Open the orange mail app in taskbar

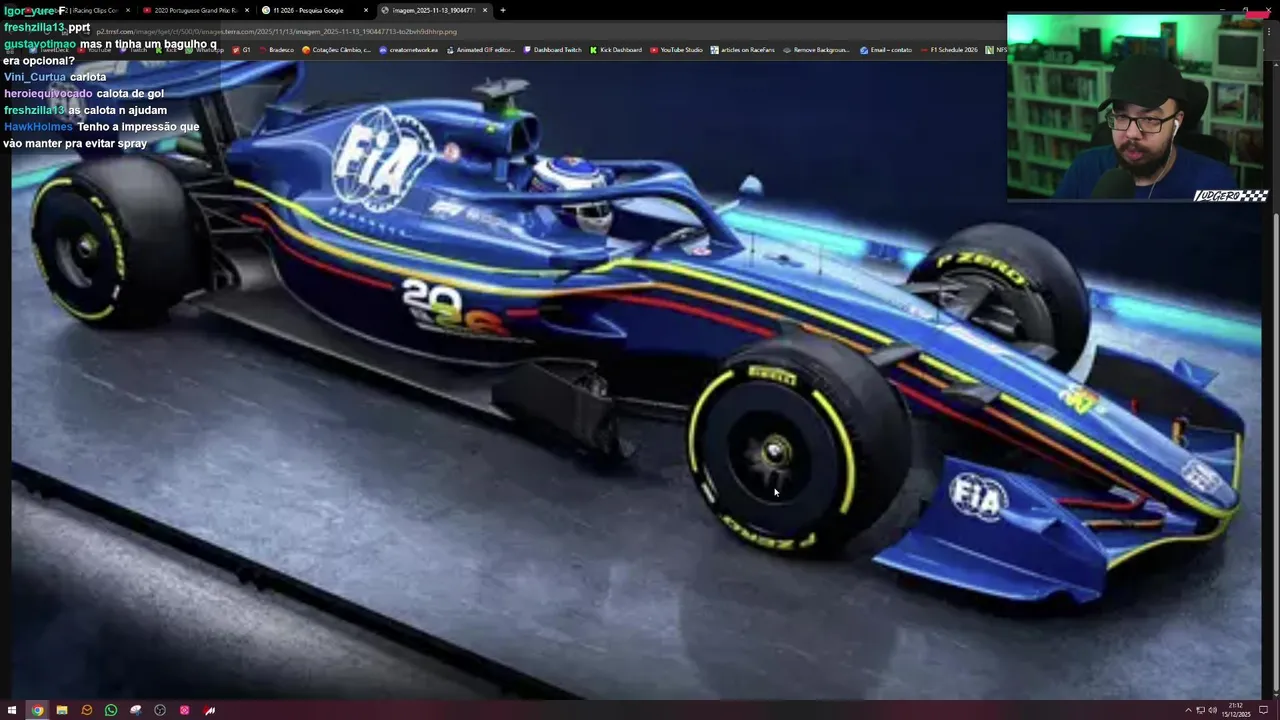[x=87, y=710]
